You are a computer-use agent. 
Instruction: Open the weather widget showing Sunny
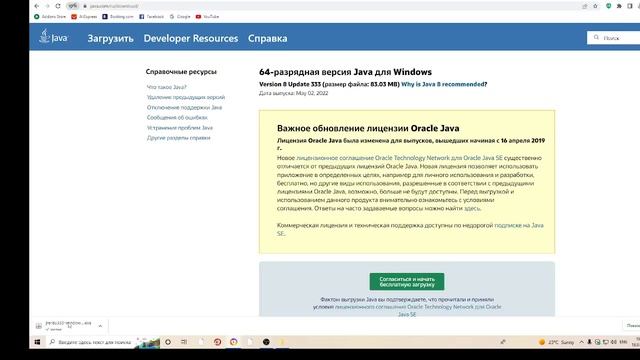coord(556,342)
